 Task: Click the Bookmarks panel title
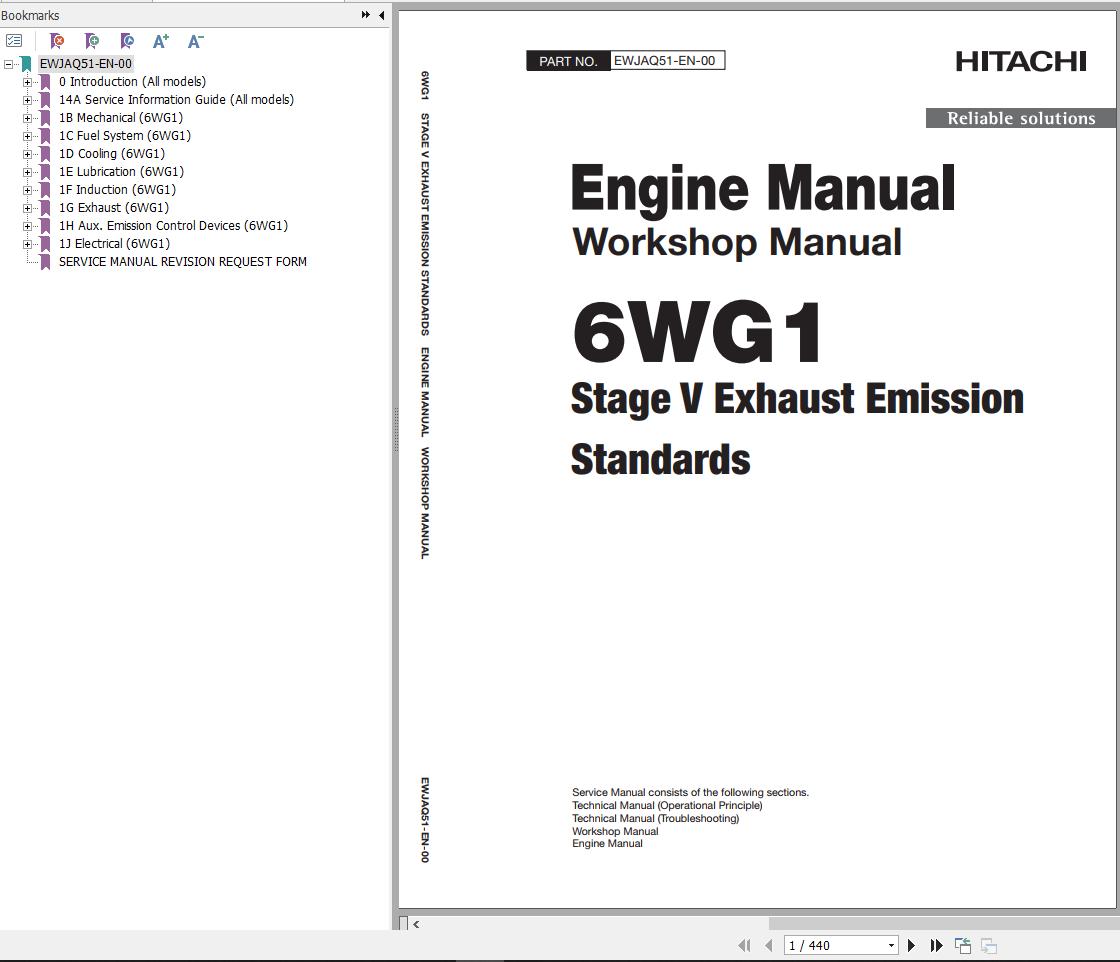(30, 15)
